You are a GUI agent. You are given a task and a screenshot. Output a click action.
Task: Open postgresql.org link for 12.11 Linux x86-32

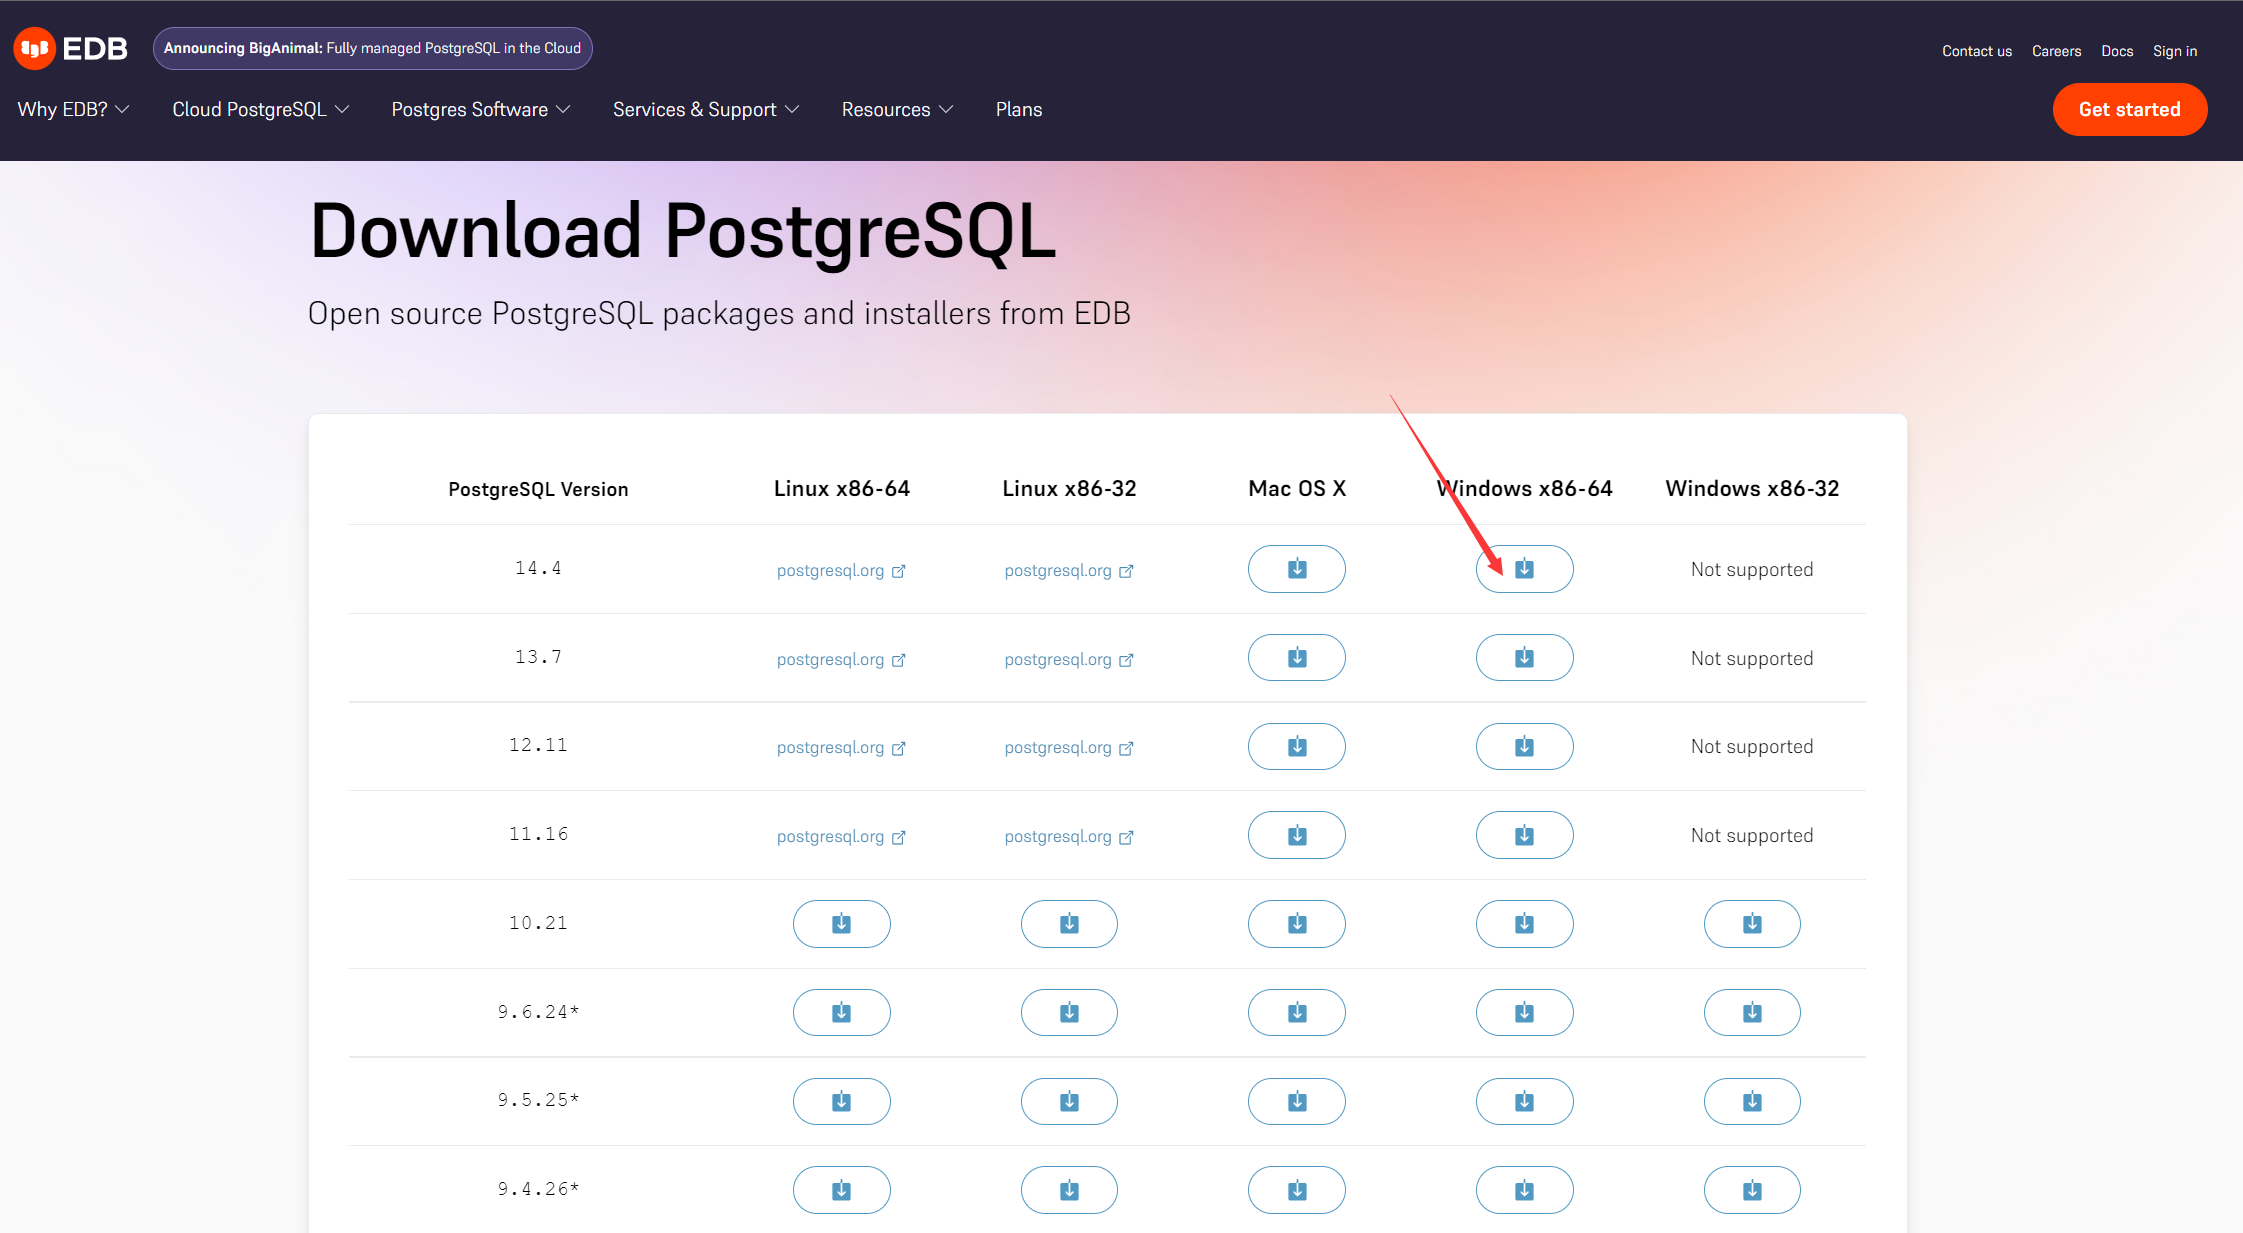1069,747
